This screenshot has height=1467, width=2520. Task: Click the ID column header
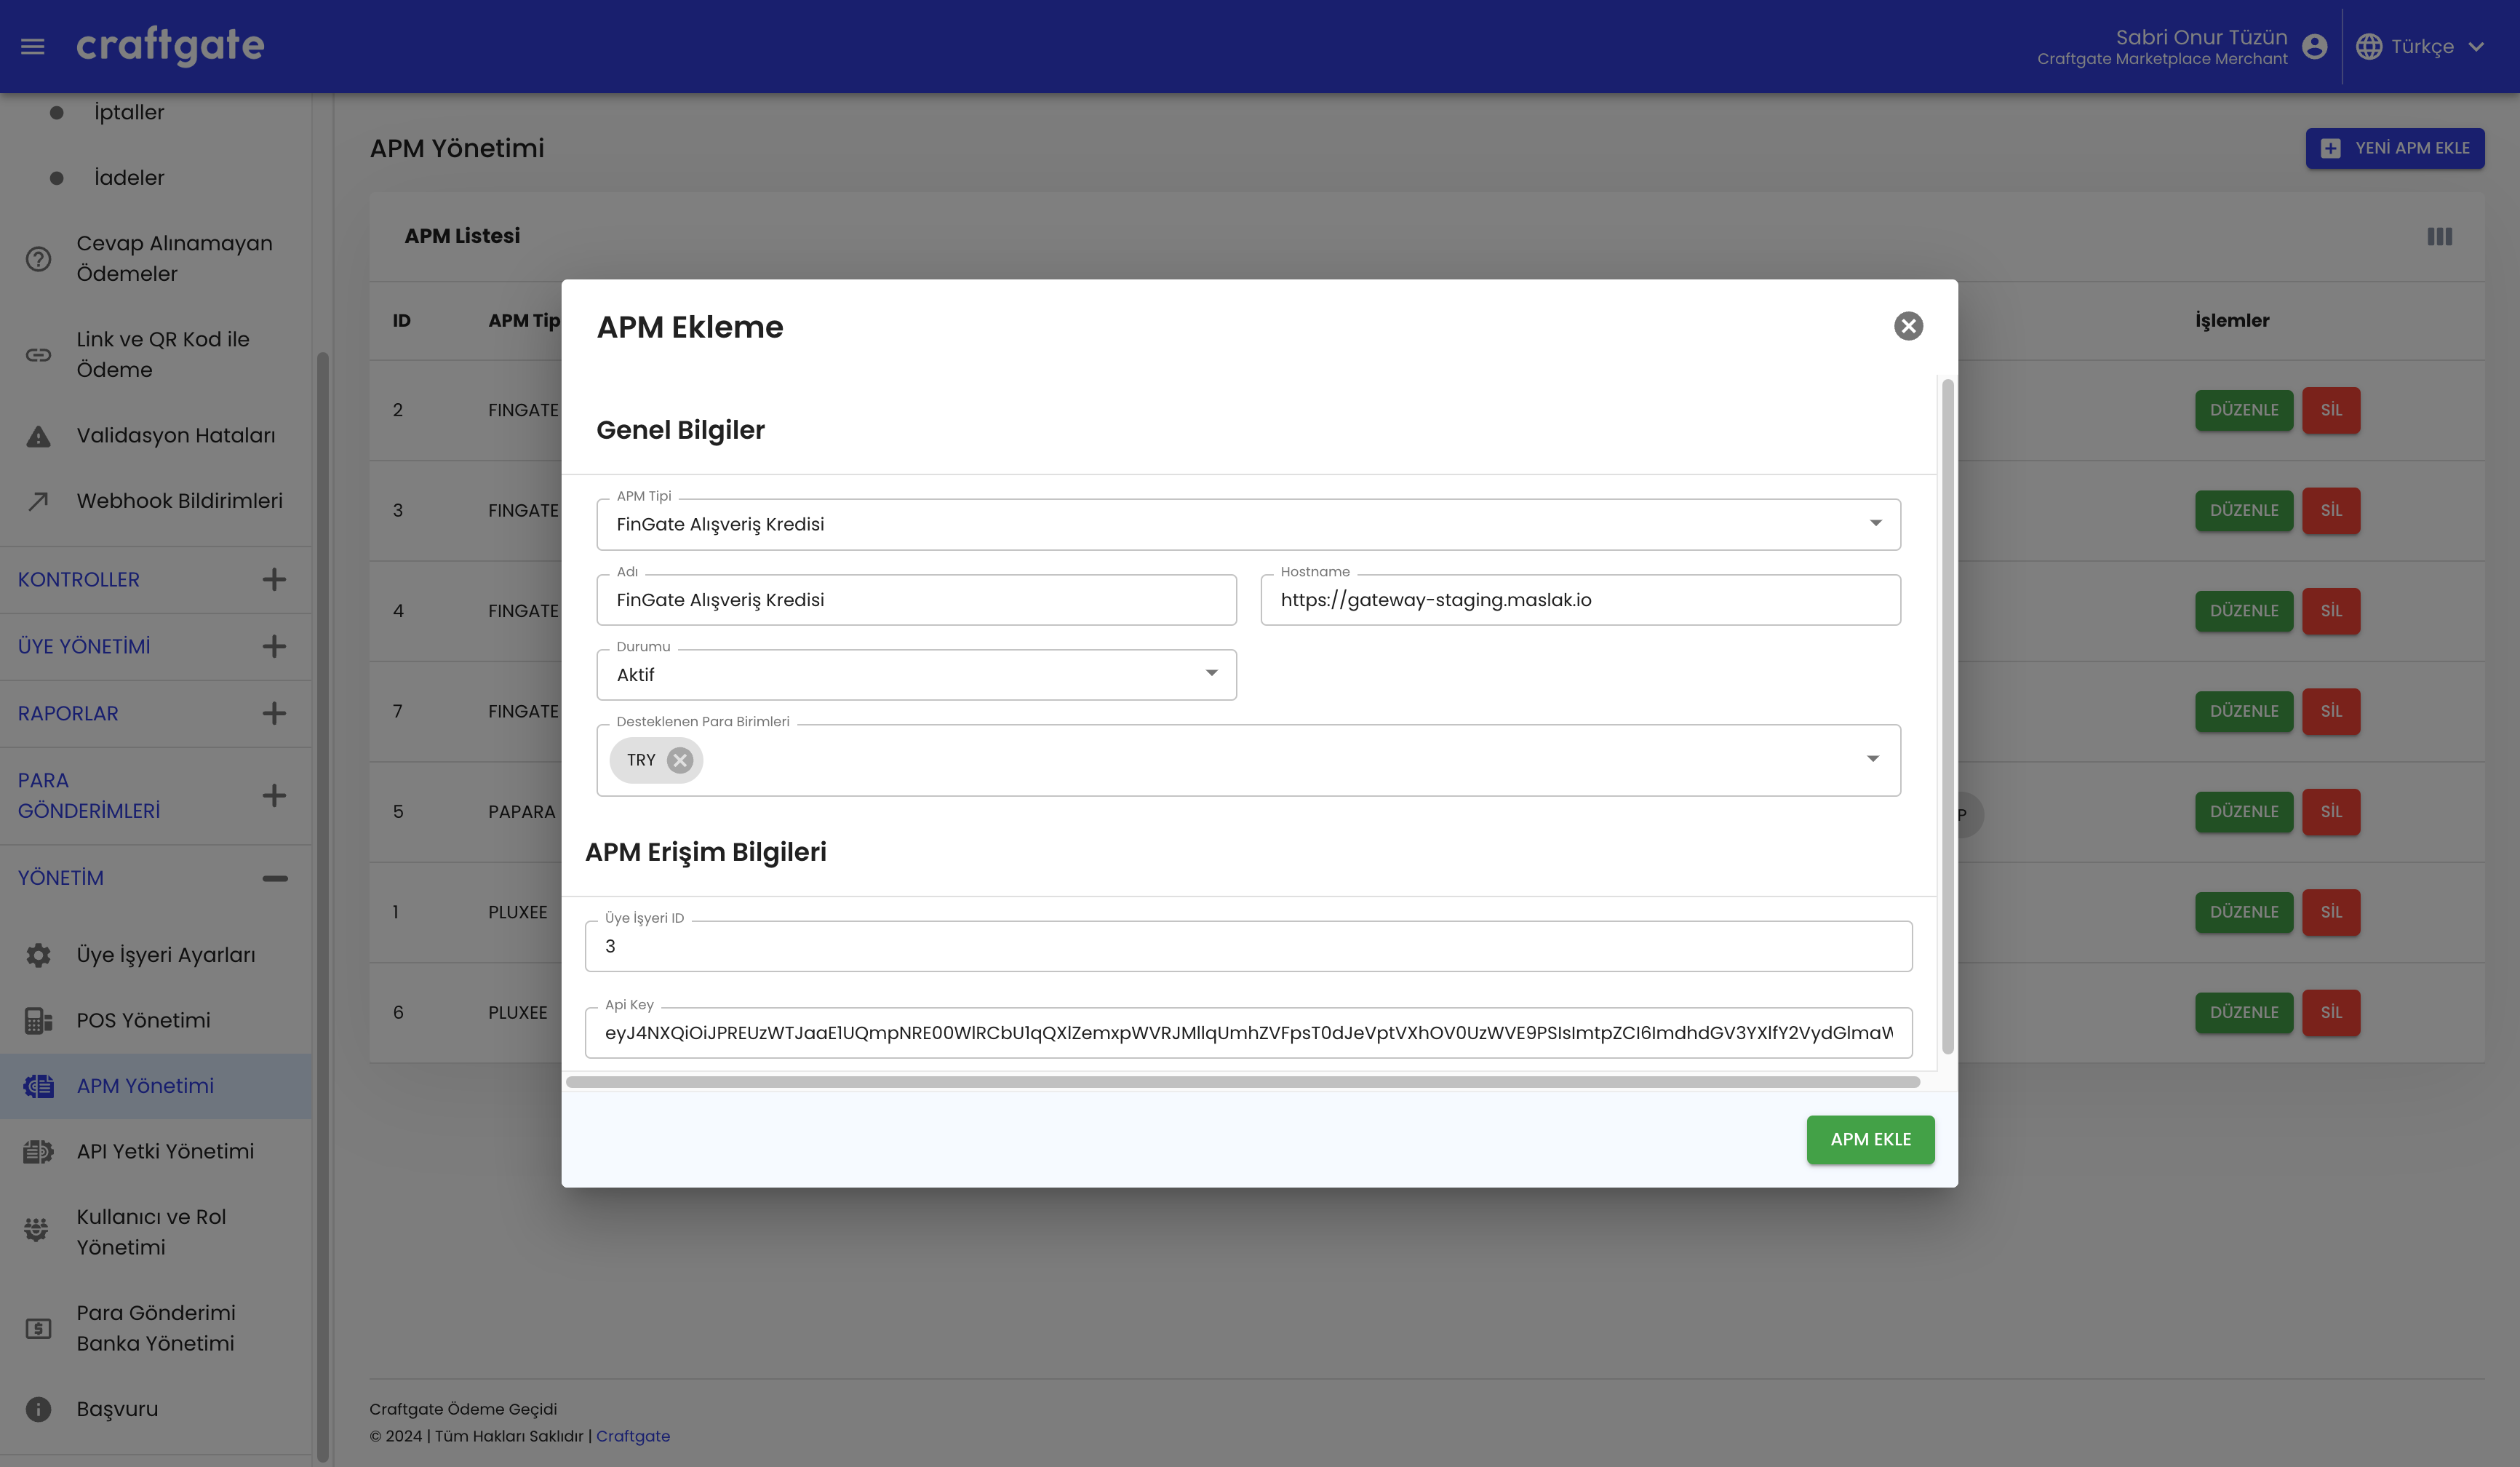[402, 320]
